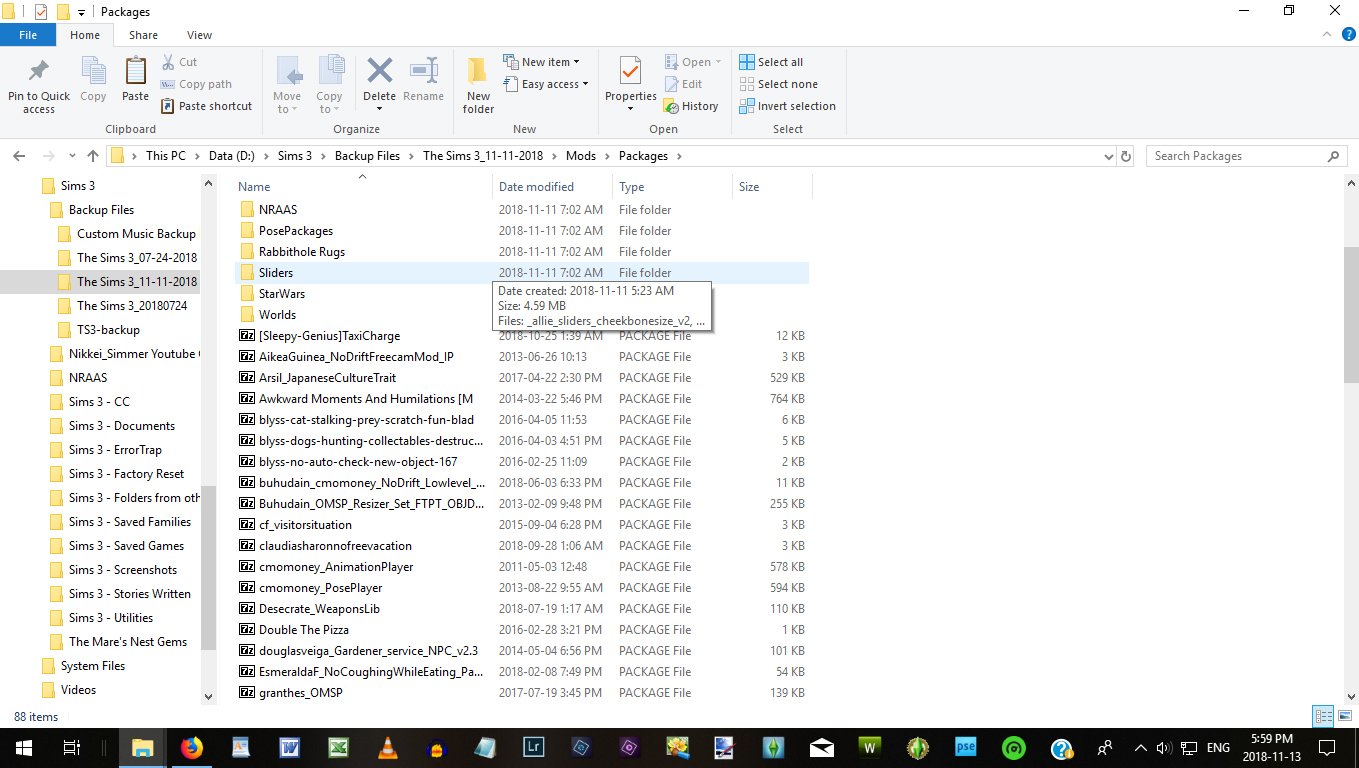Click the file list vertical scrollbar
This screenshot has width=1359, height=768.
click(x=1351, y=314)
